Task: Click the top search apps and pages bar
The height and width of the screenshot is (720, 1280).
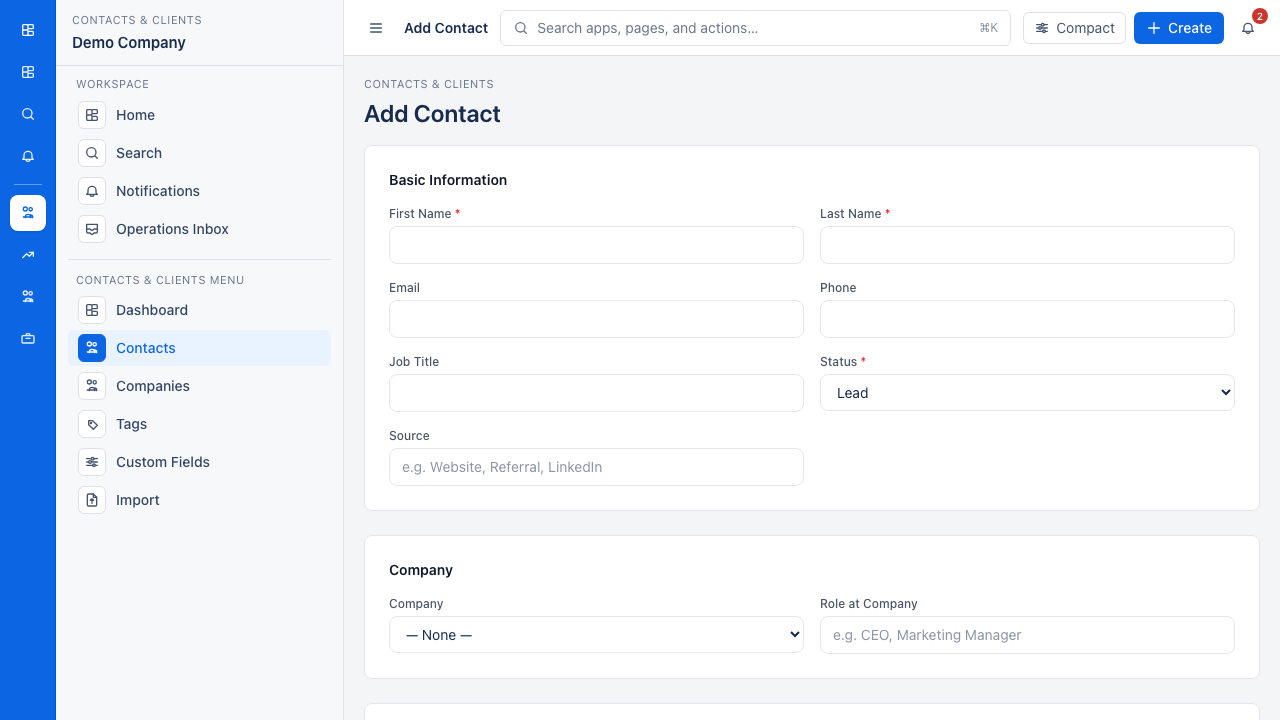Action: [755, 28]
